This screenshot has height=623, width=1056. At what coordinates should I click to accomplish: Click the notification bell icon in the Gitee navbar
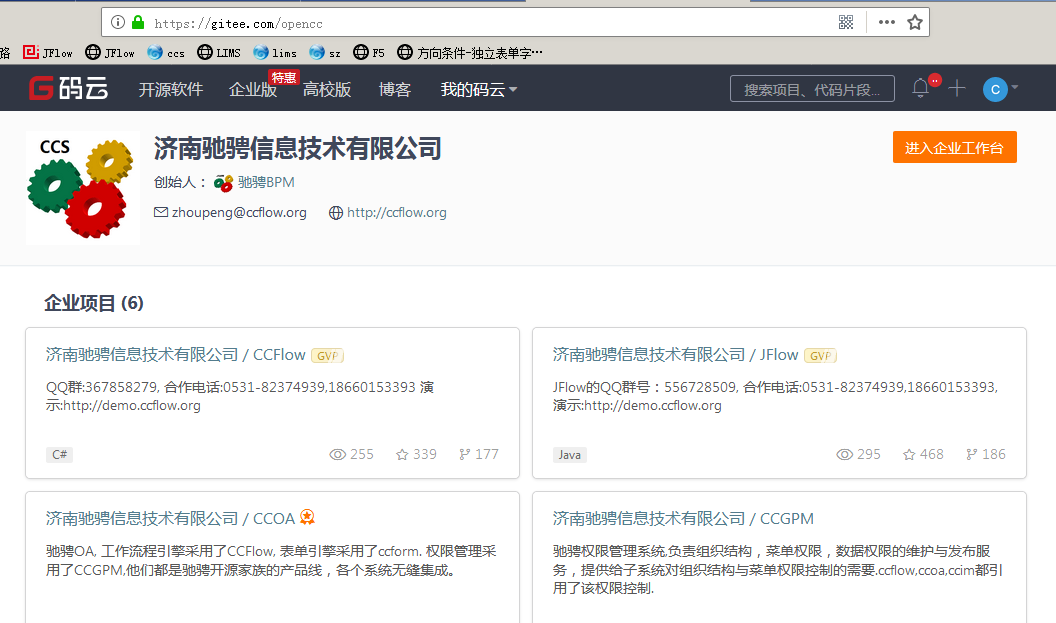[919, 88]
